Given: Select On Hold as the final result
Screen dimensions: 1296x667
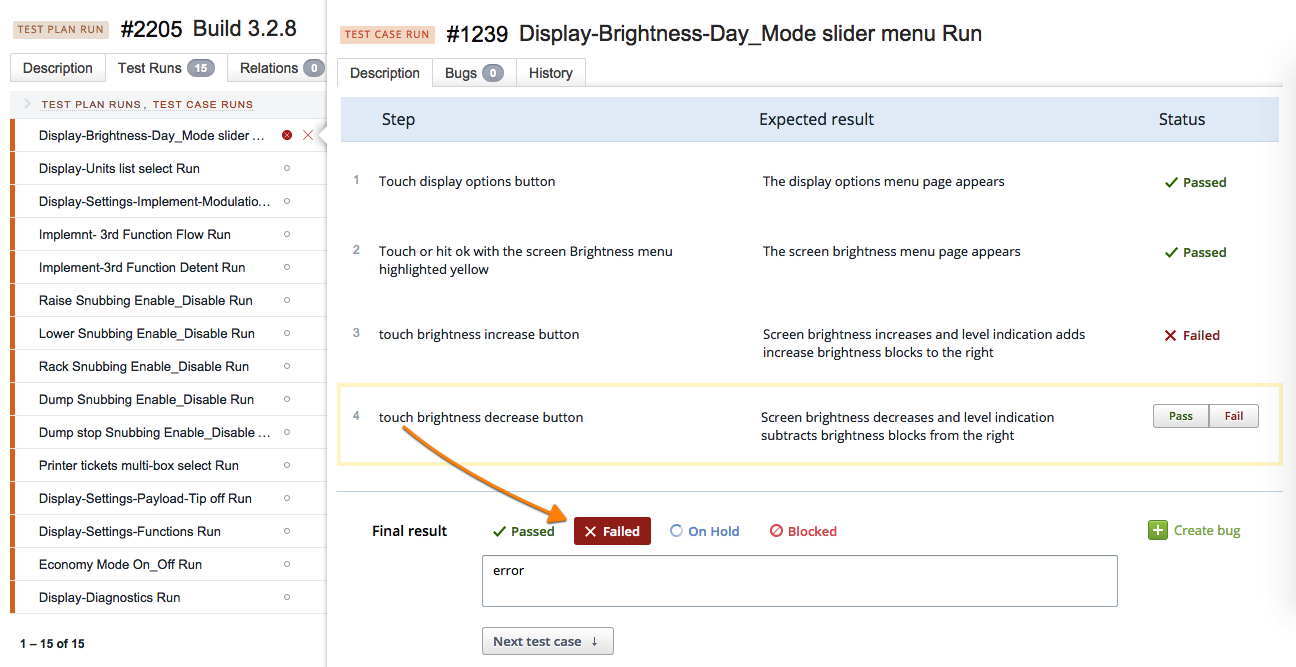Looking at the screenshot, I should pos(704,531).
